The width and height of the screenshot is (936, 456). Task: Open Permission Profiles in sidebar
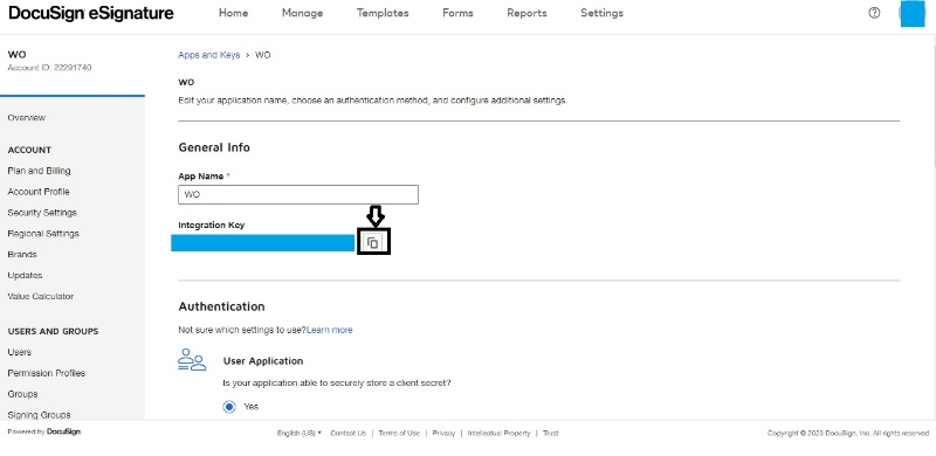pyautogui.click(x=46, y=373)
